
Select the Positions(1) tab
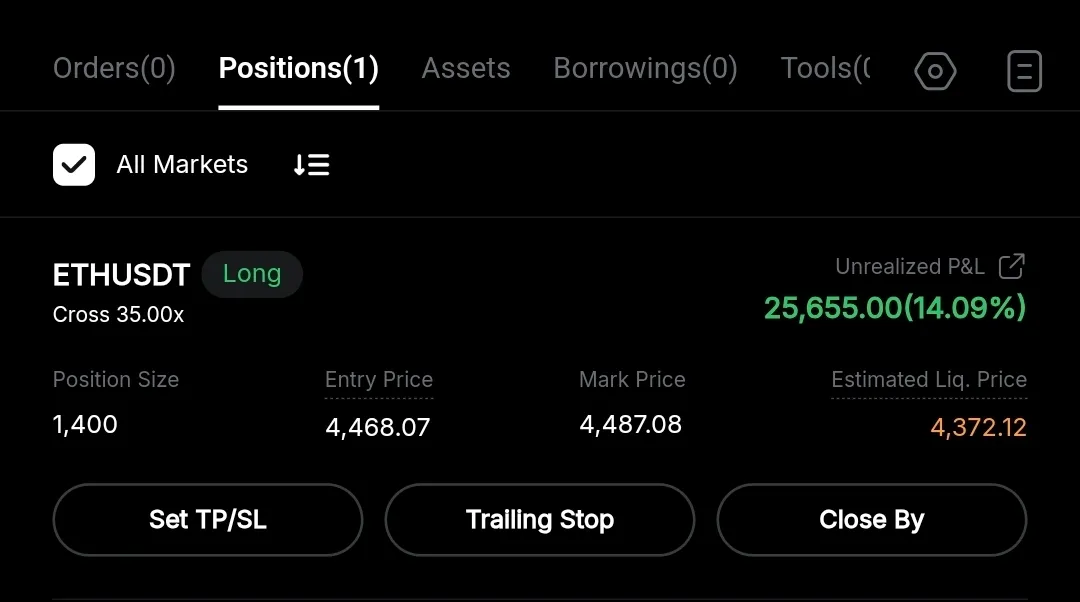(x=298, y=69)
